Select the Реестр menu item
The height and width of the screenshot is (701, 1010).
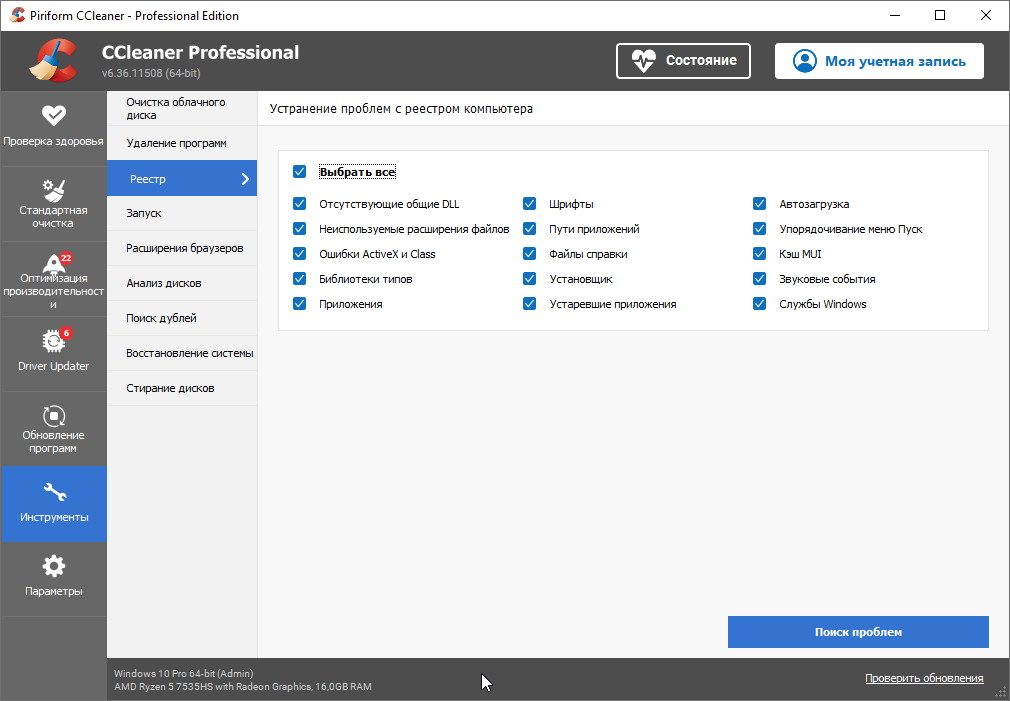click(x=182, y=178)
